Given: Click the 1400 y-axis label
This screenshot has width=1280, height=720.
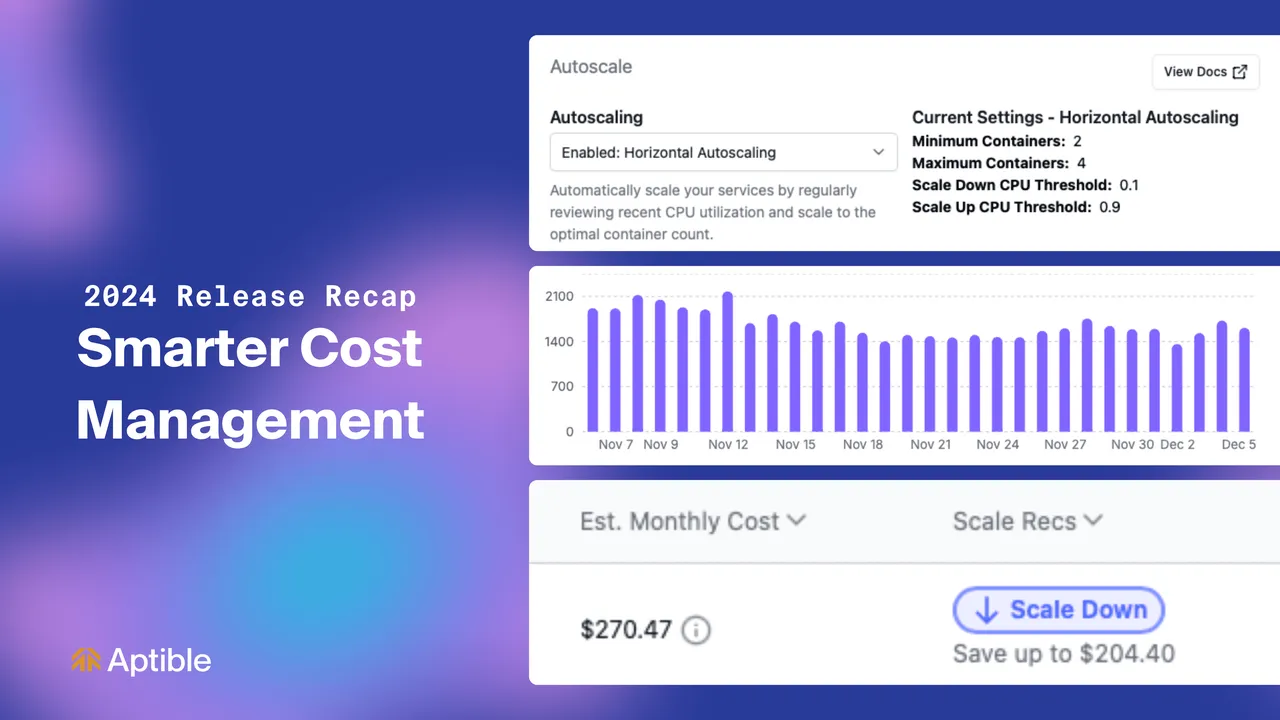Looking at the screenshot, I should coord(559,341).
